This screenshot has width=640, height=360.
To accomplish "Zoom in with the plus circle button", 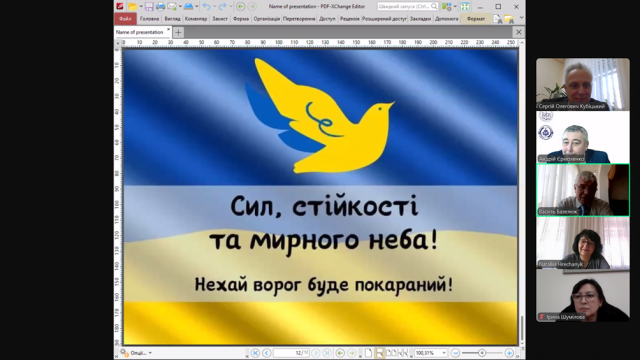I will coord(509,353).
